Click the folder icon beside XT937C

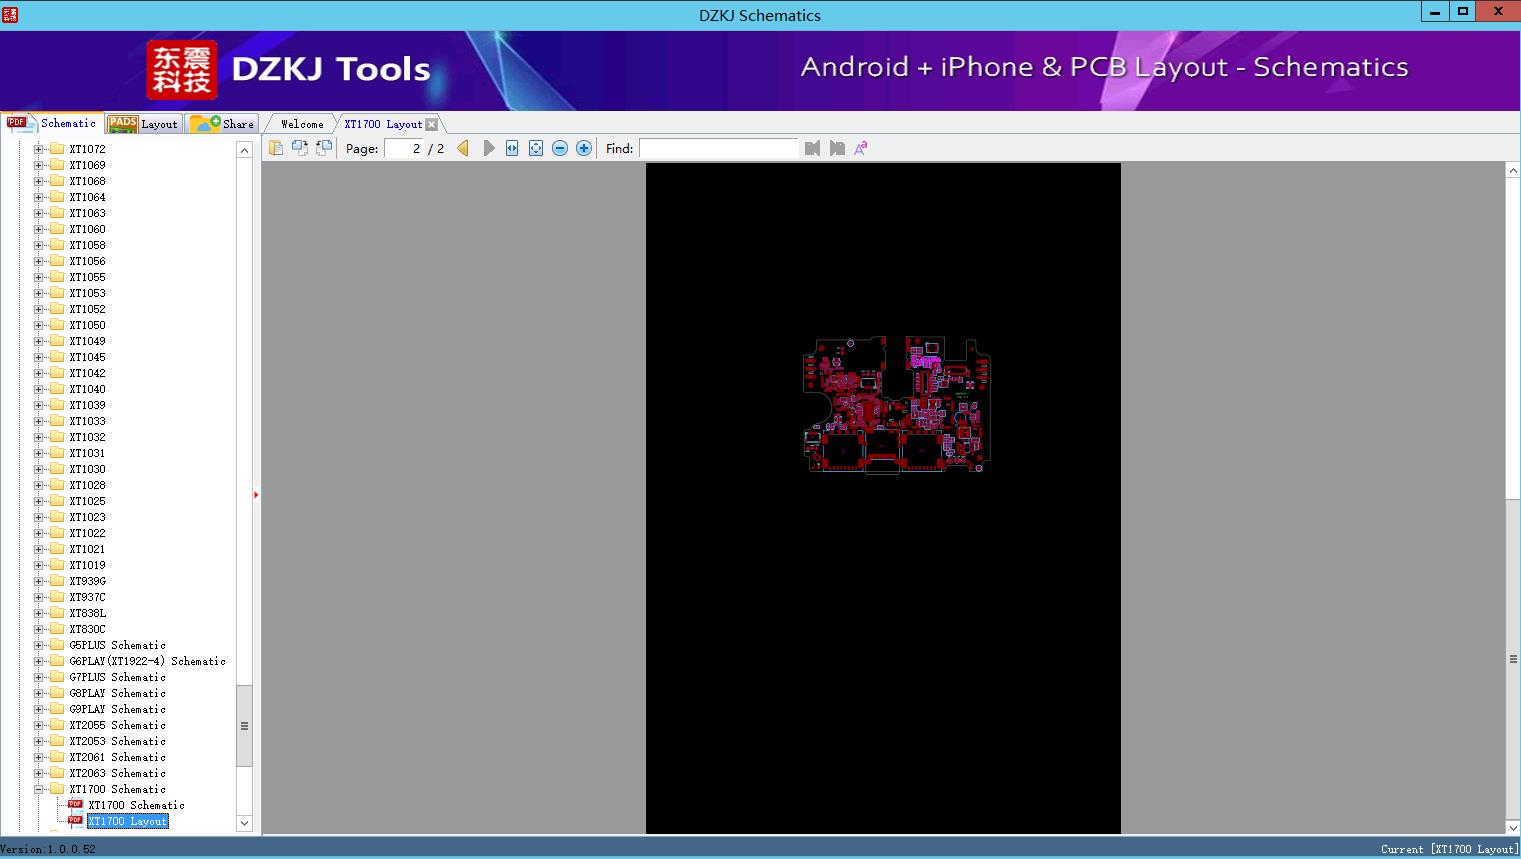click(57, 597)
